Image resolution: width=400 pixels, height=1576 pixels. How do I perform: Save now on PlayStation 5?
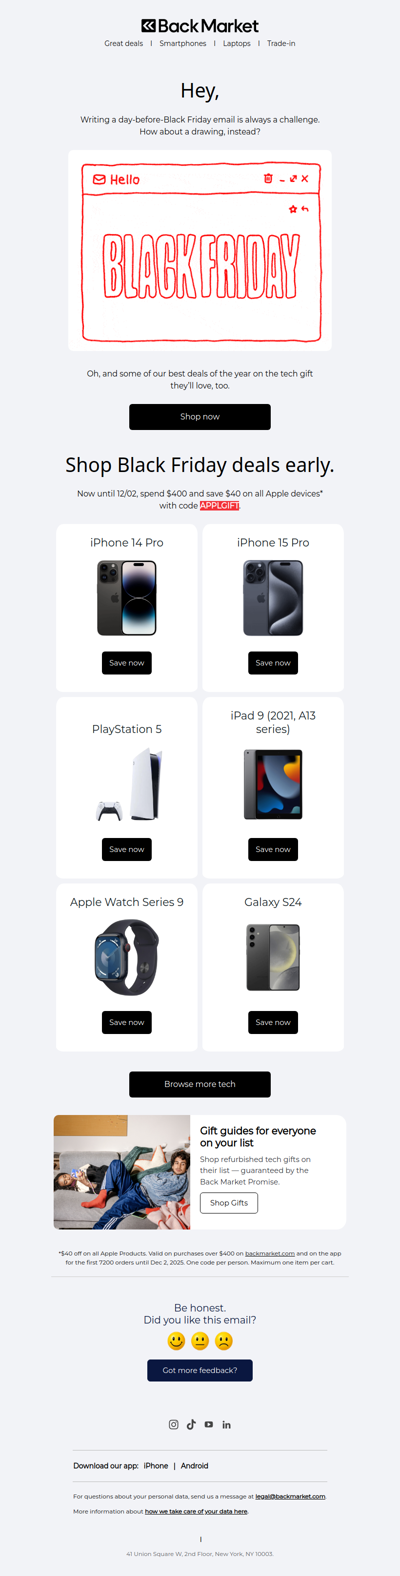(127, 849)
